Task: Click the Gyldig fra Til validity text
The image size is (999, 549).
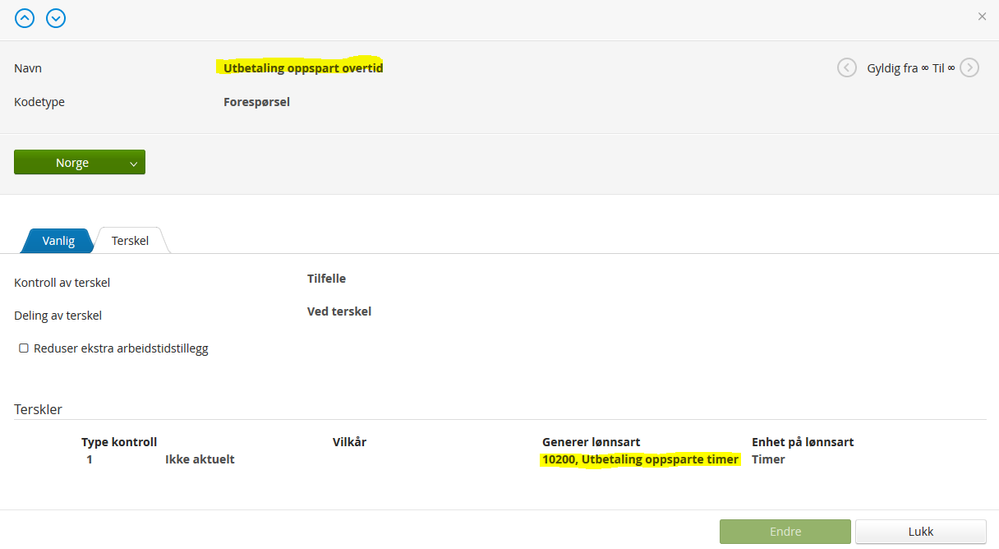Action: point(910,68)
